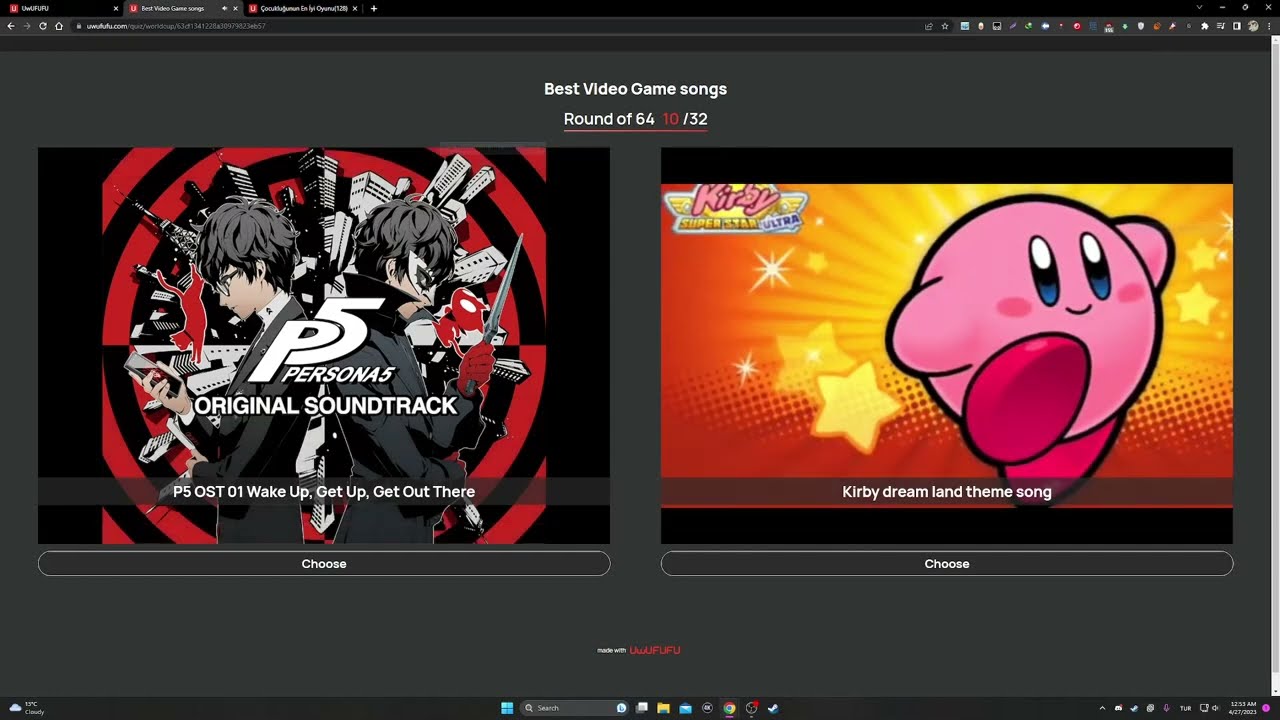Mute audio on Best Video Game songs tab

tap(224, 8)
